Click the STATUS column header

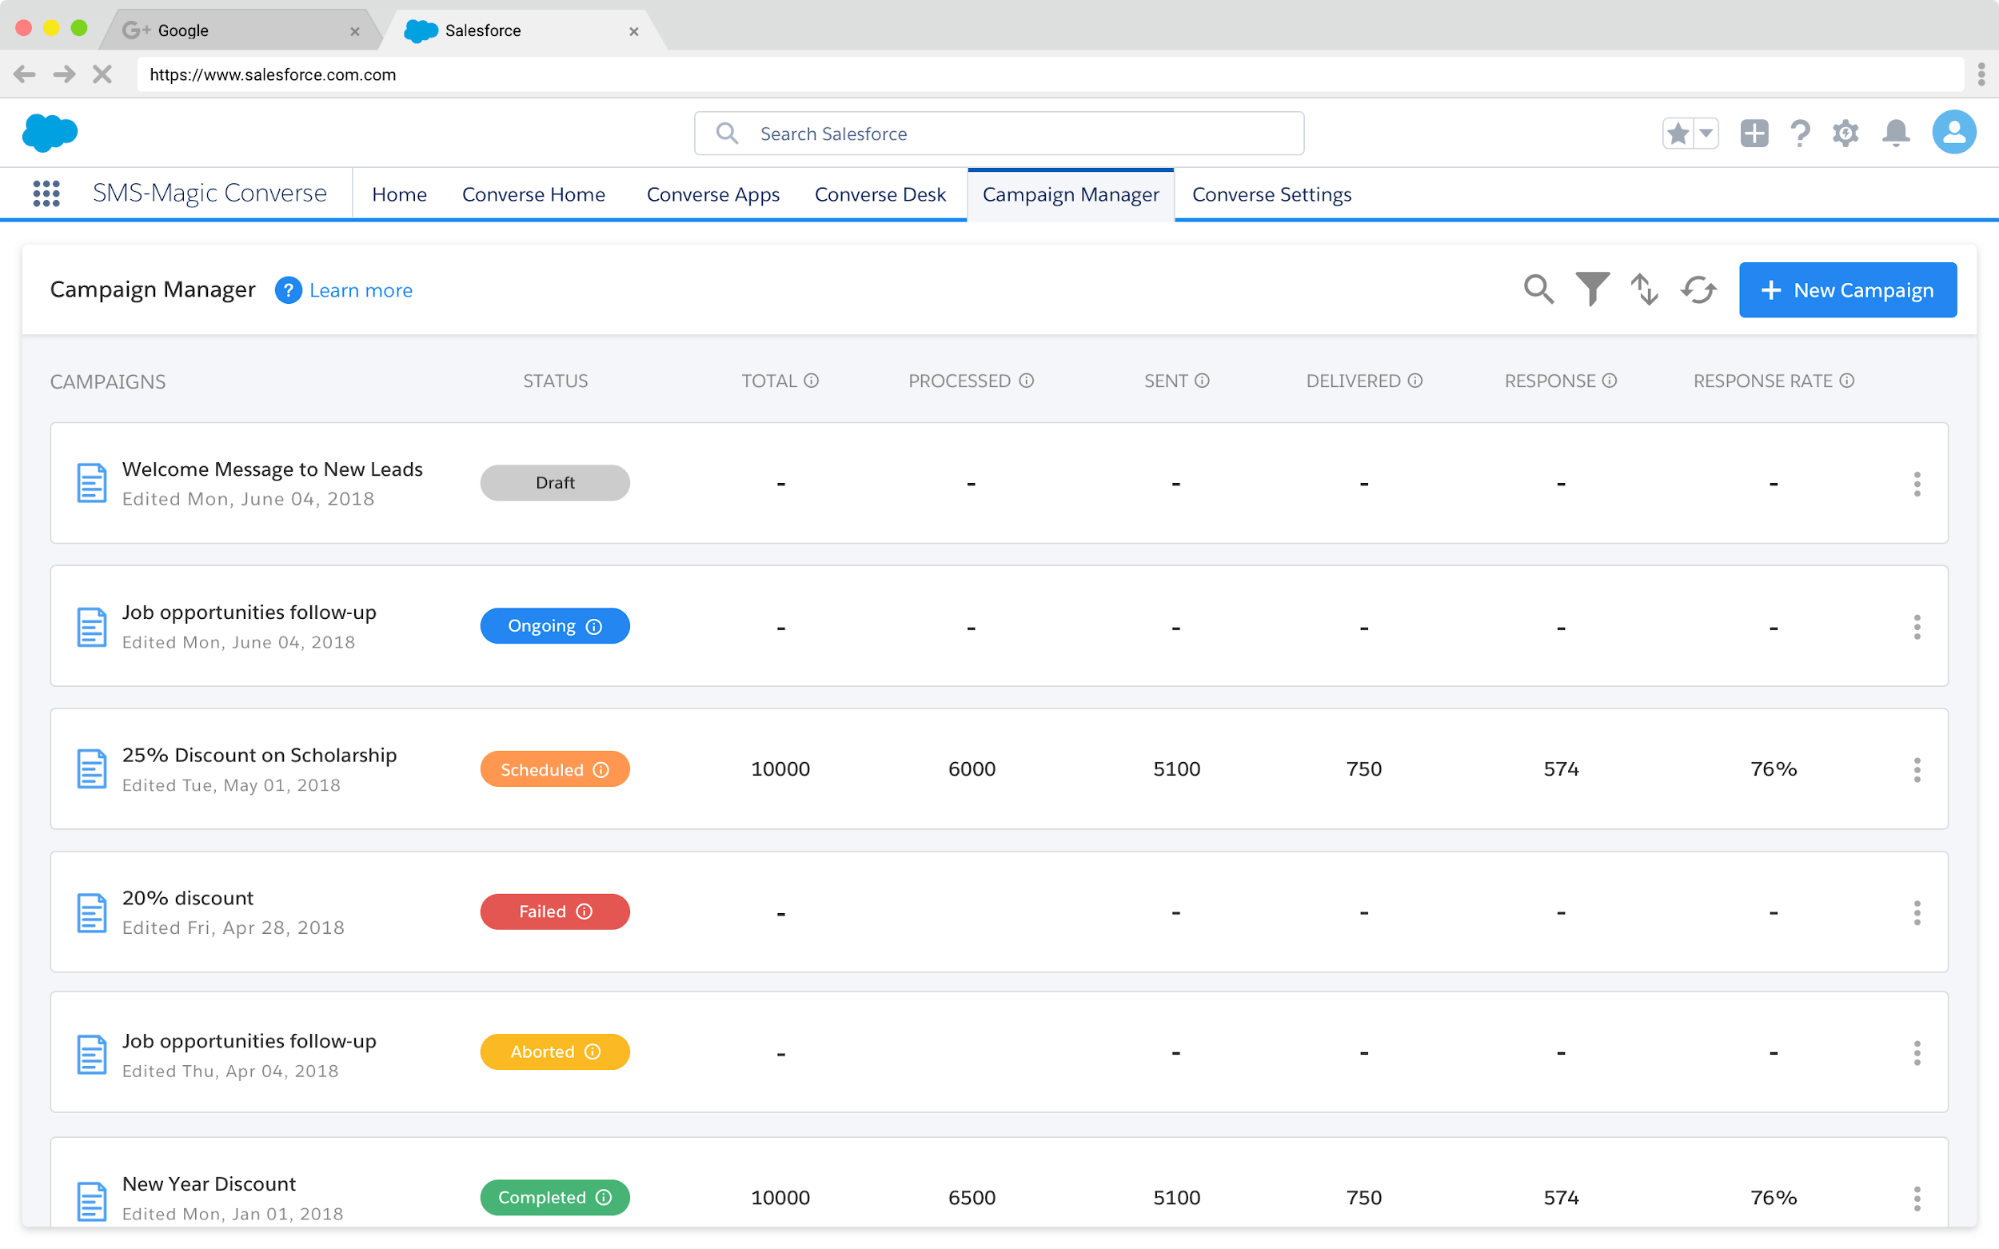pyautogui.click(x=555, y=381)
